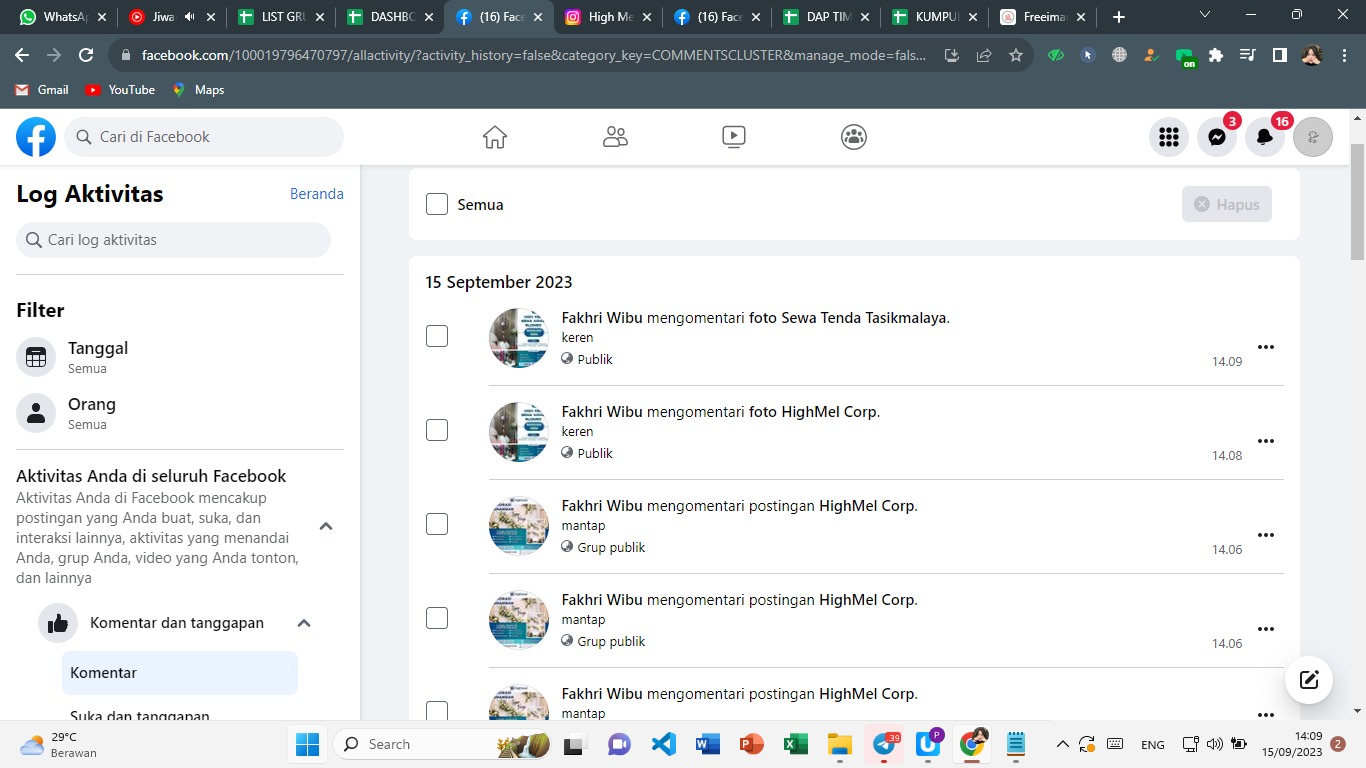The height and width of the screenshot is (768, 1366).
Task: Open a new Chrome tab
Action: (1118, 17)
